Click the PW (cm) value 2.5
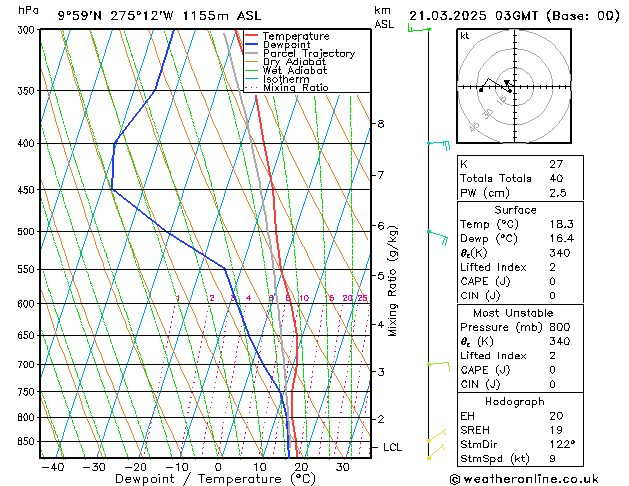629x486 pixels. (x=558, y=192)
